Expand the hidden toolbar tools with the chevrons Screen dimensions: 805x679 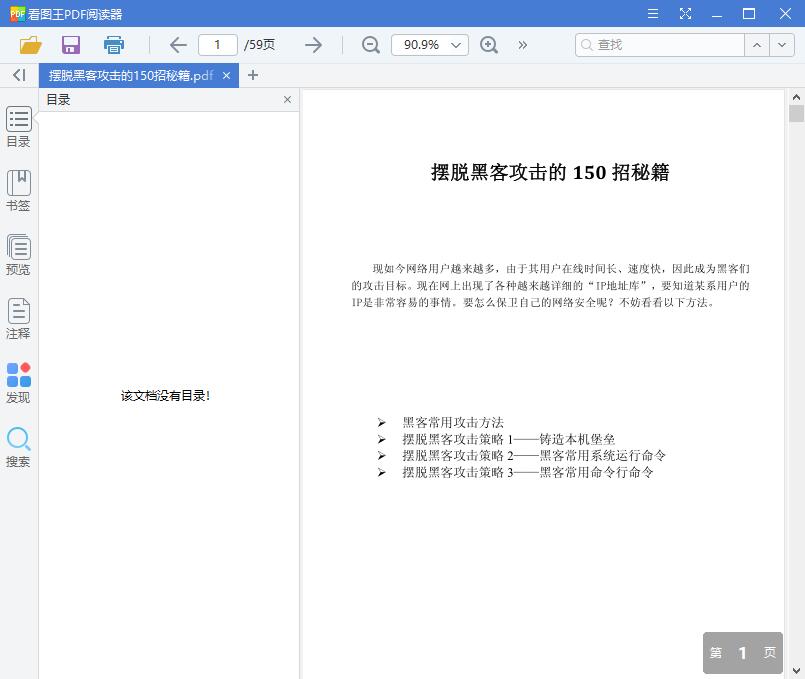(522, 45)
